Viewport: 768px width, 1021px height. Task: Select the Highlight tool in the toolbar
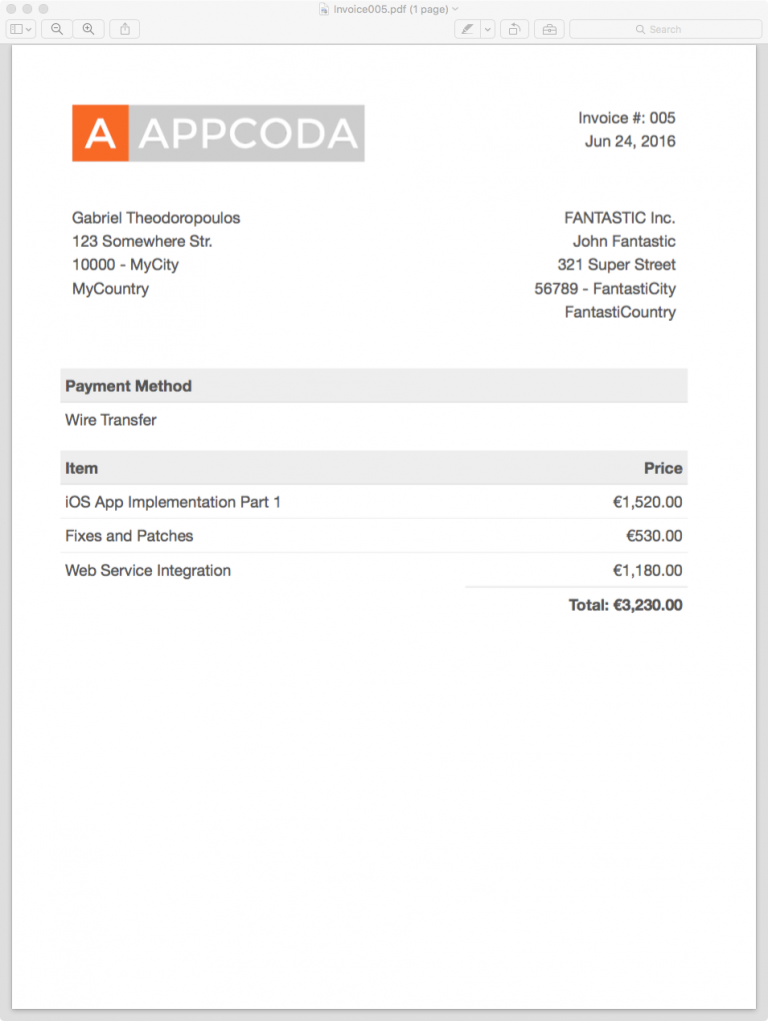[x=468, y=28]
